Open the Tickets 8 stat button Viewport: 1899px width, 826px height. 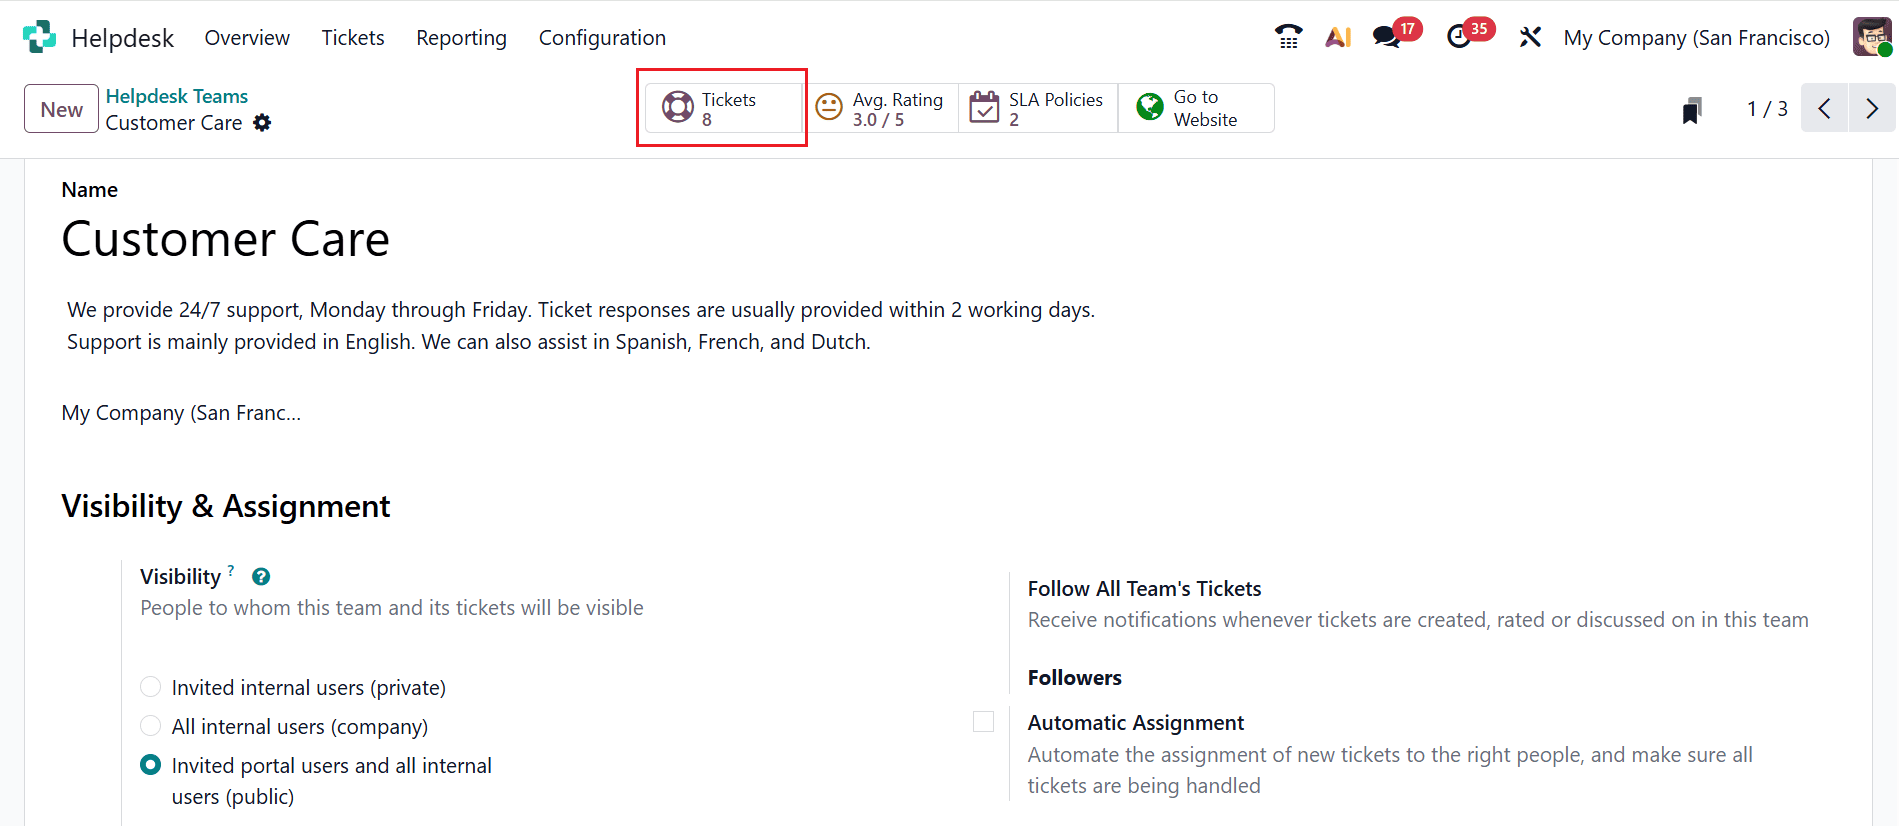[724, 108]
